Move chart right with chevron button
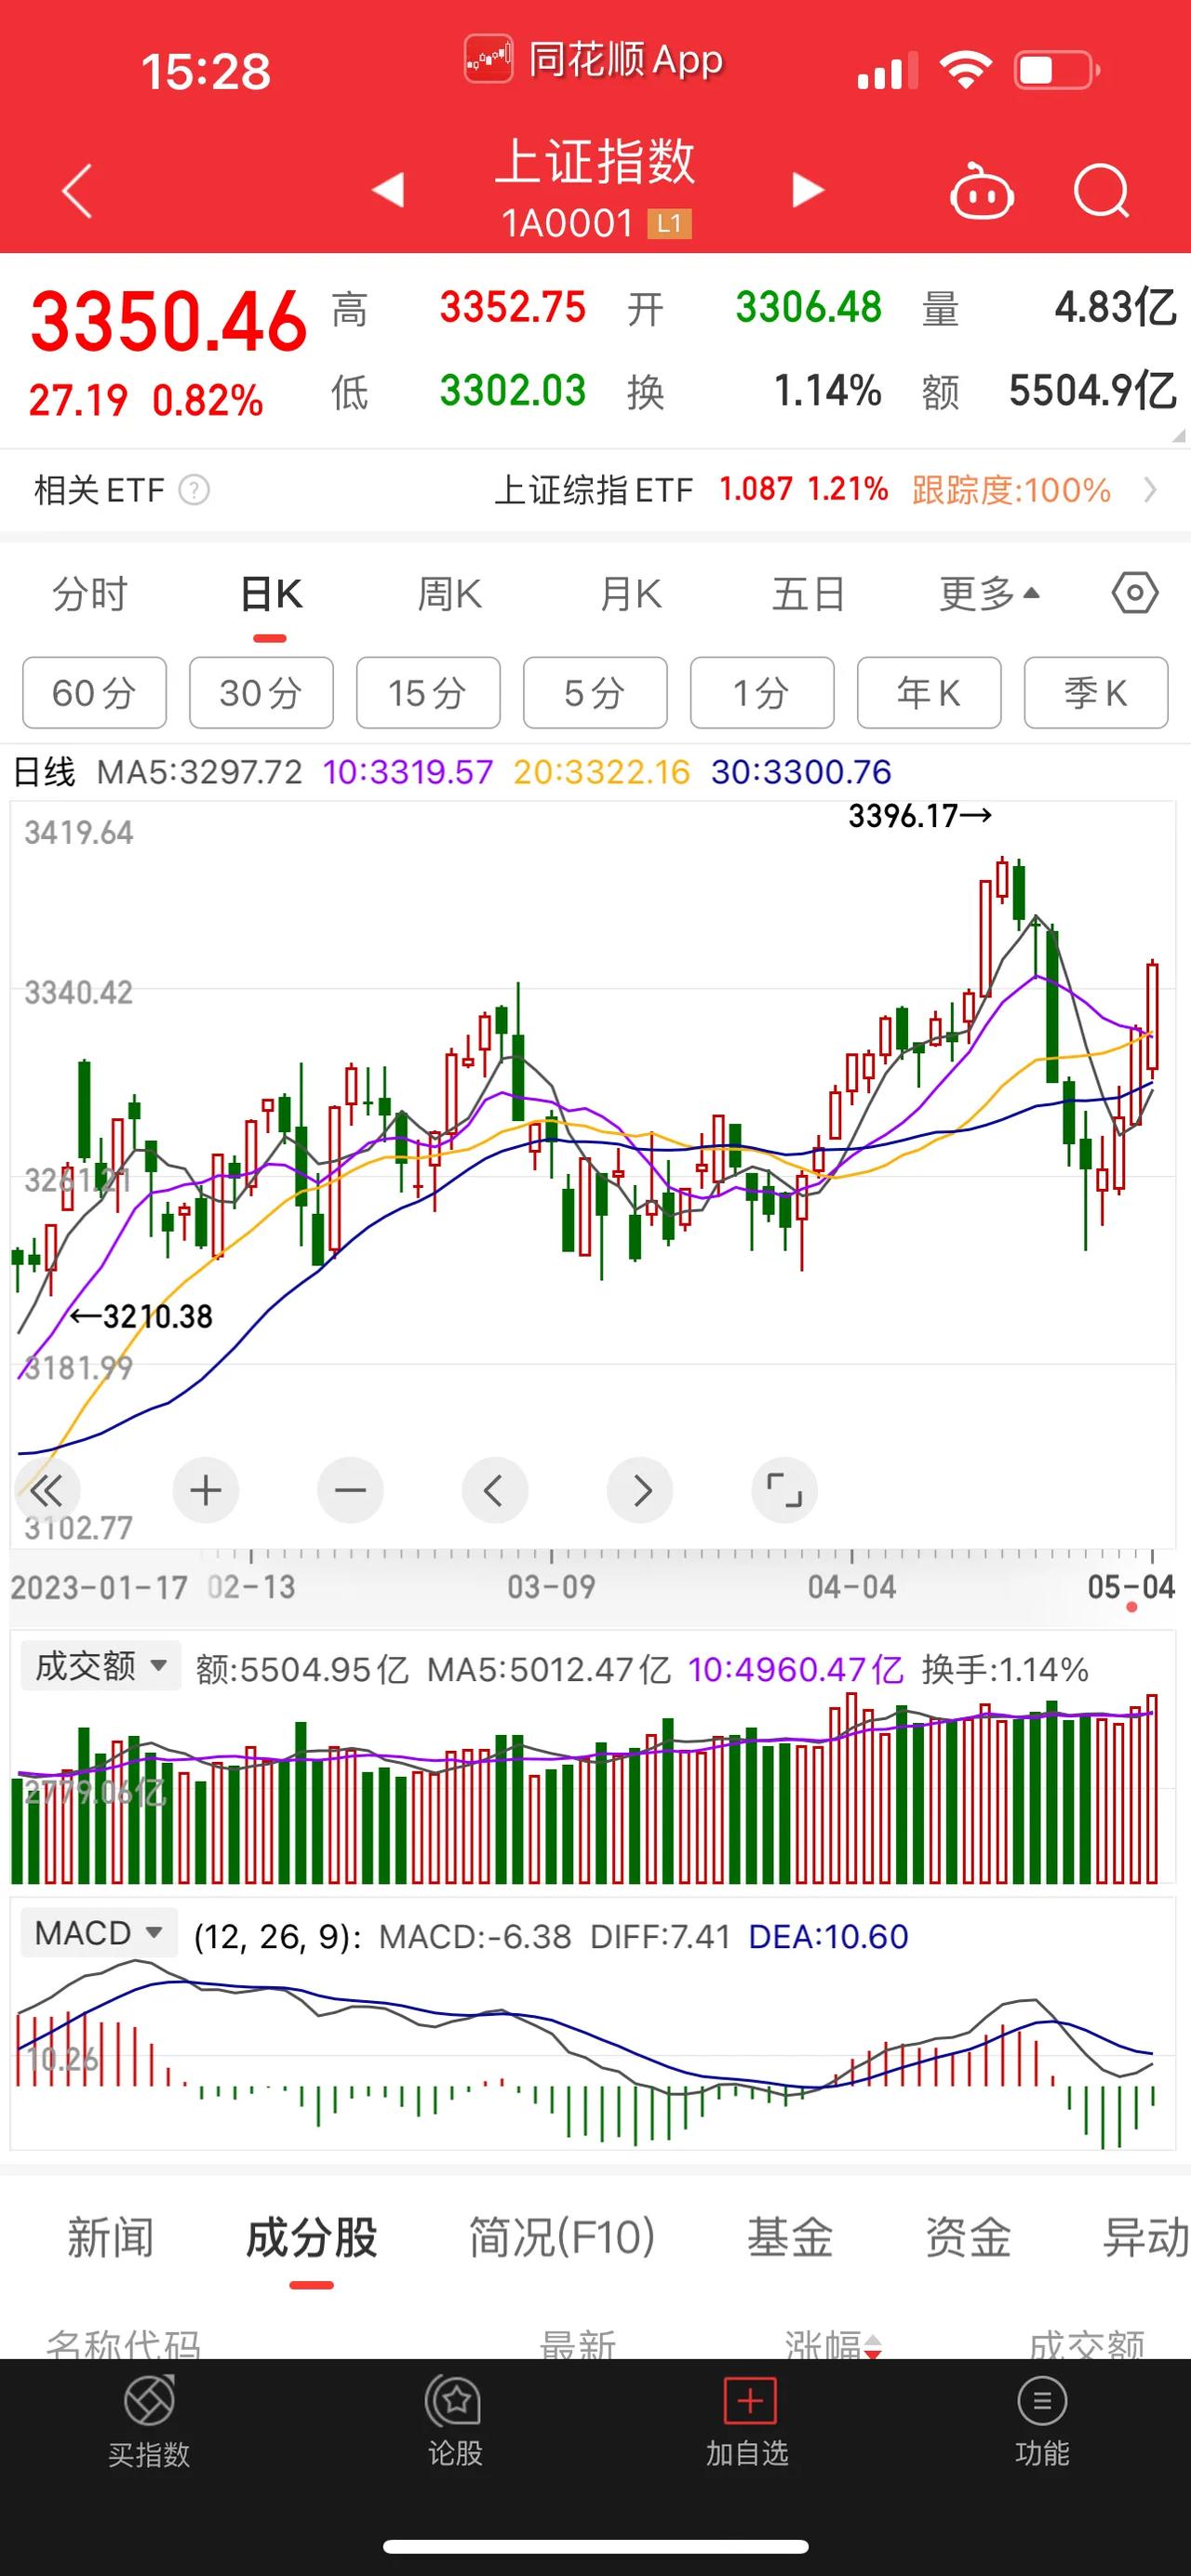This screenshot has width=1191, height=2576. [640, 1491]
